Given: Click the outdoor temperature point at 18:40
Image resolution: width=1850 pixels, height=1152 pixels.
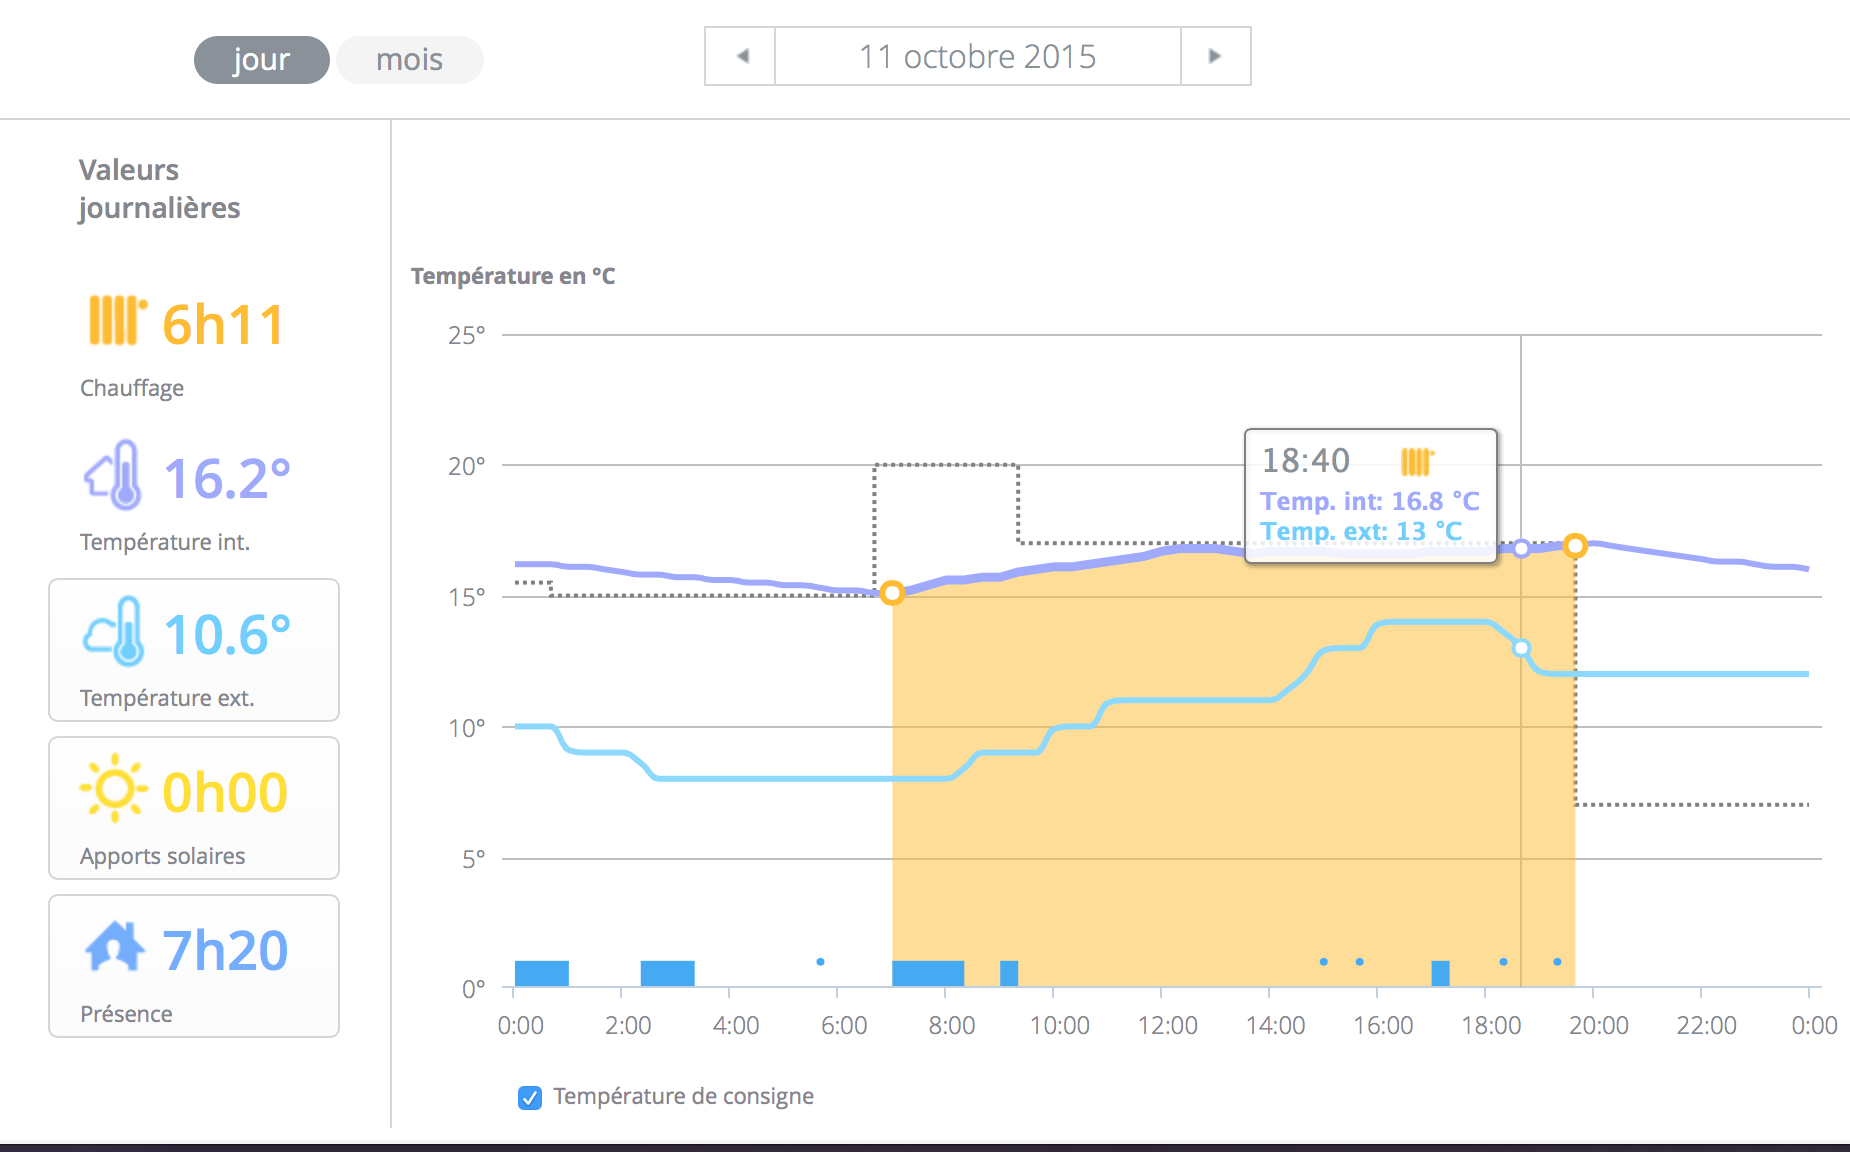Looking at the screenshot, I should 1521,648.
